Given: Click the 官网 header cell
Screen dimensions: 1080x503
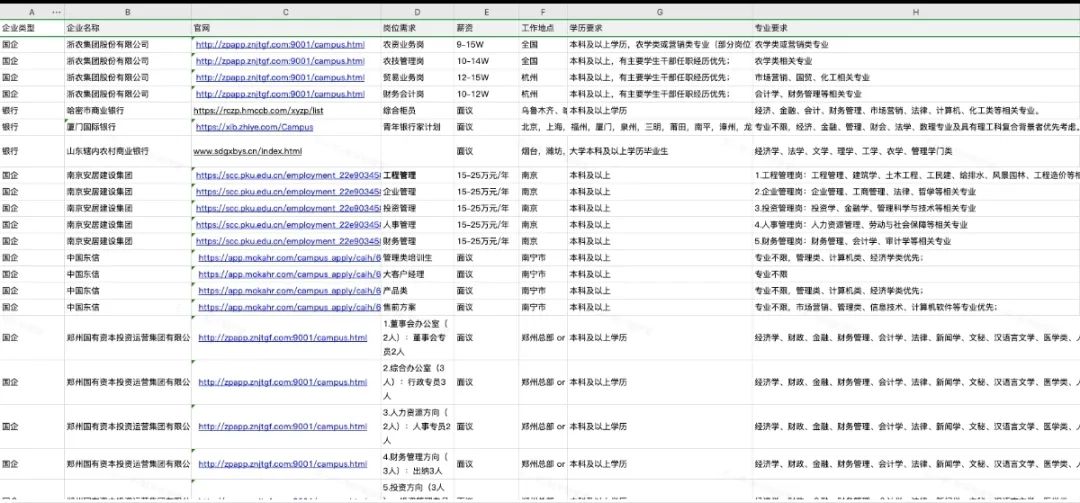Looking at the screenshot, I should click(x=286, y=28).
